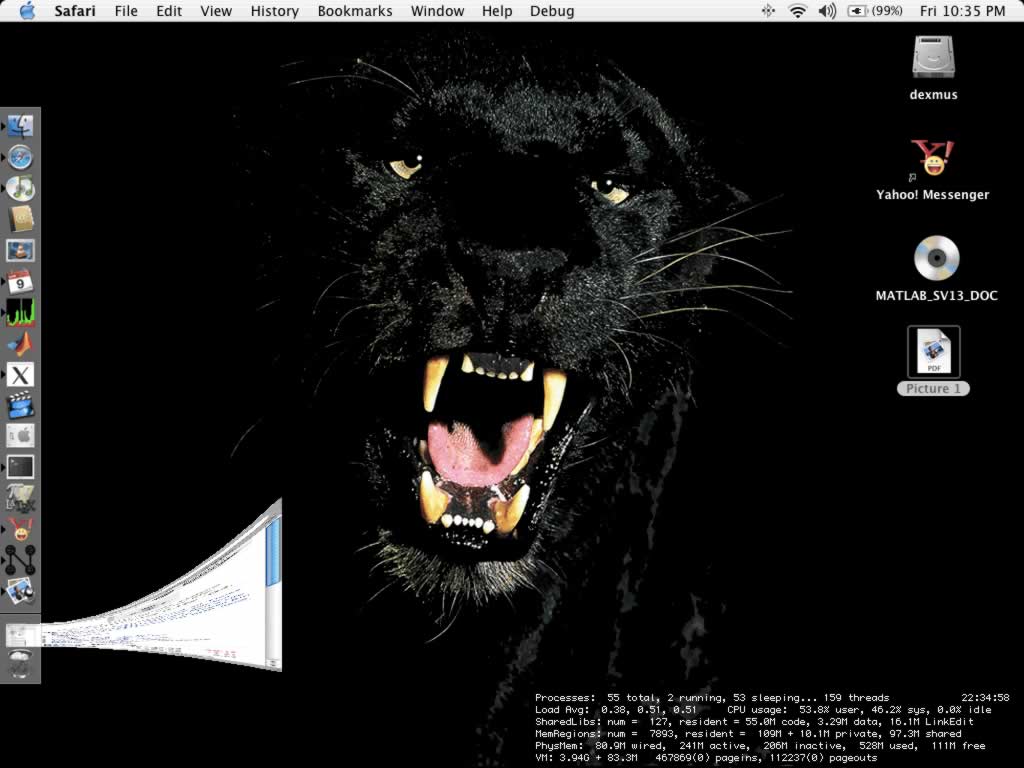Open the Edit menu
The width and height of the screenshot is (1024, 768).
[x=169, y=10]
